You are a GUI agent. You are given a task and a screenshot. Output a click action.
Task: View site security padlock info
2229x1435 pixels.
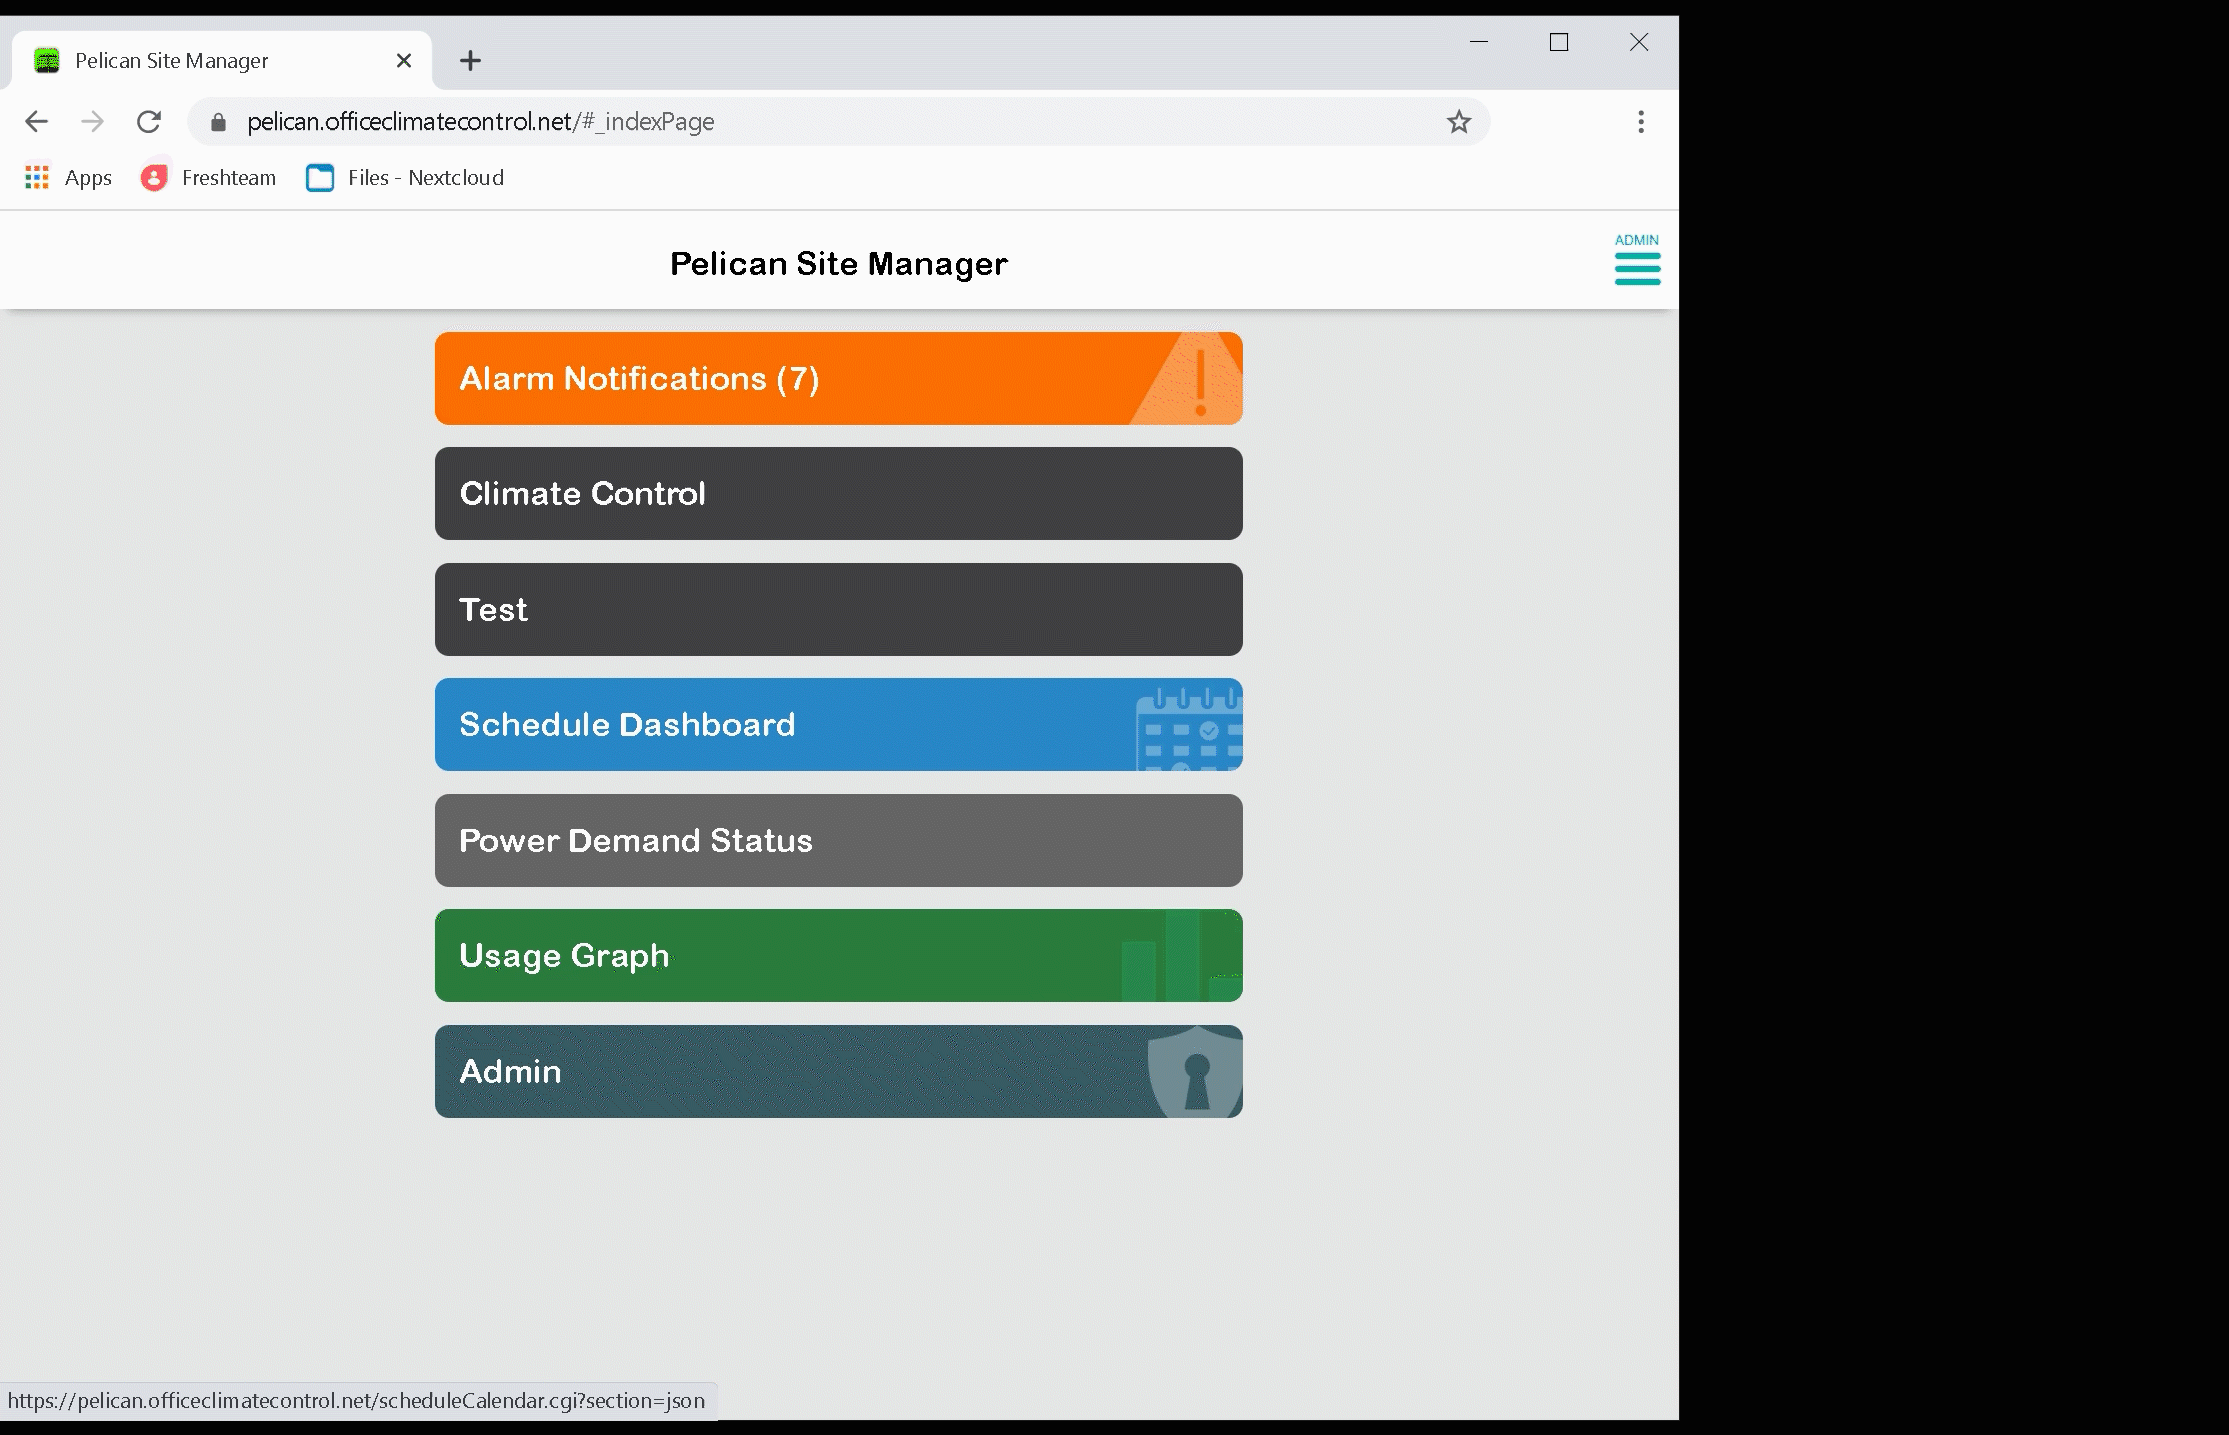pyautogui.click(x=218, y=122)
